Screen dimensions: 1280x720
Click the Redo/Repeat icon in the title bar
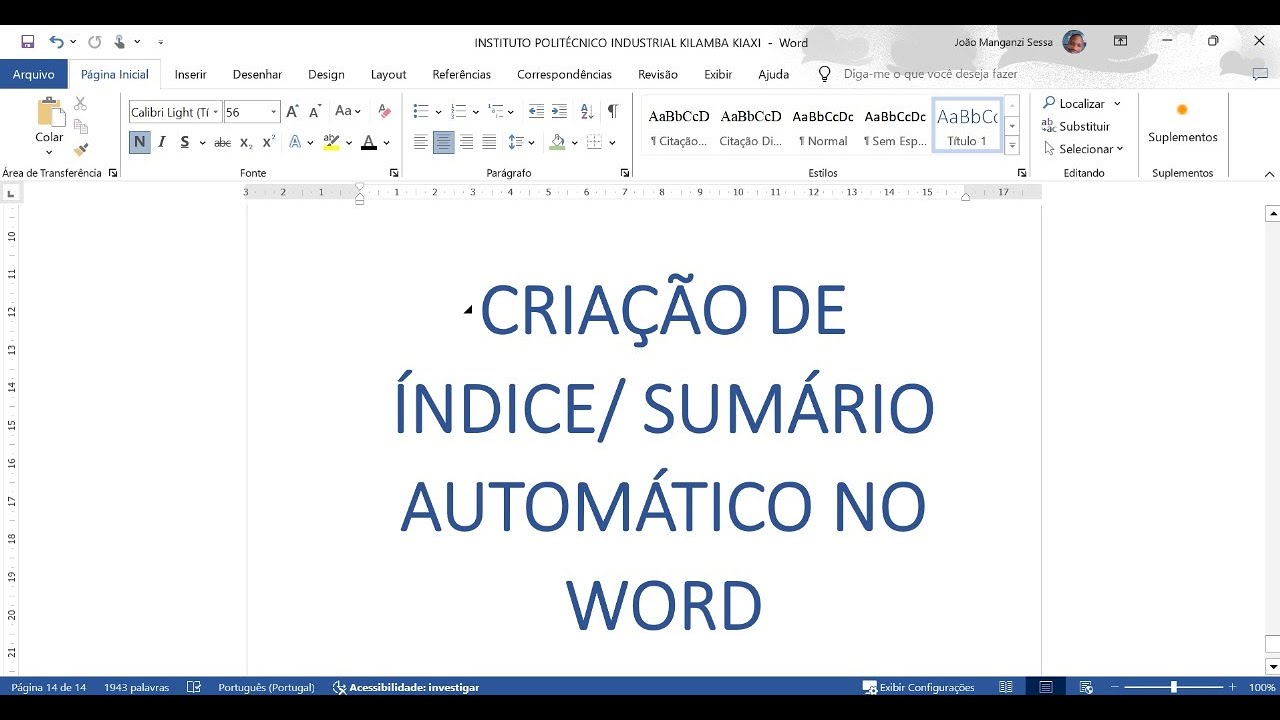point(94,42)
